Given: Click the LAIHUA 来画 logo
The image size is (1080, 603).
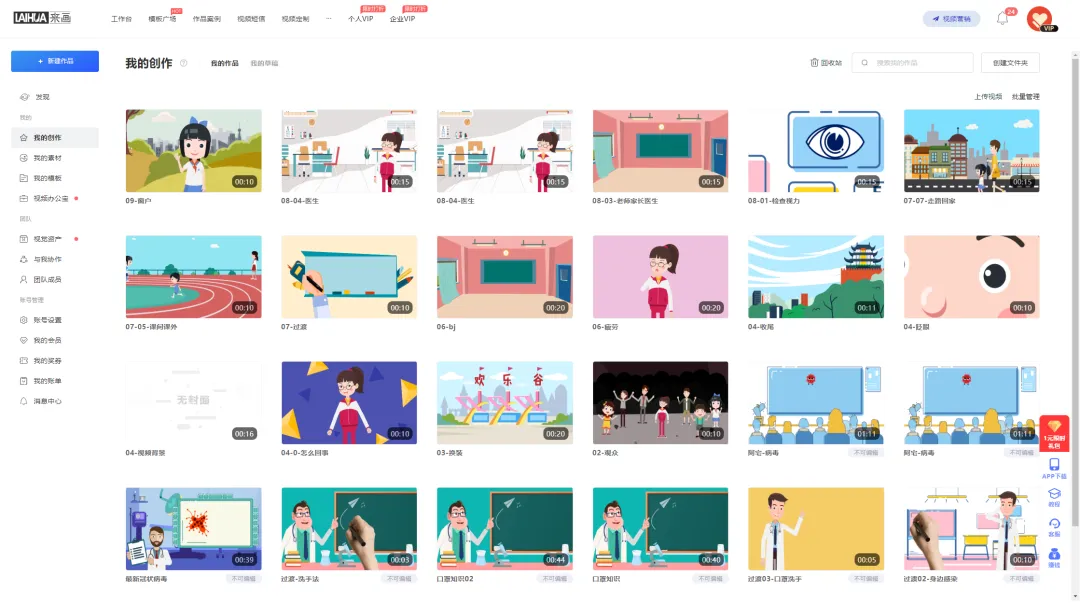Looking at the screenshot, I should 42,18.
